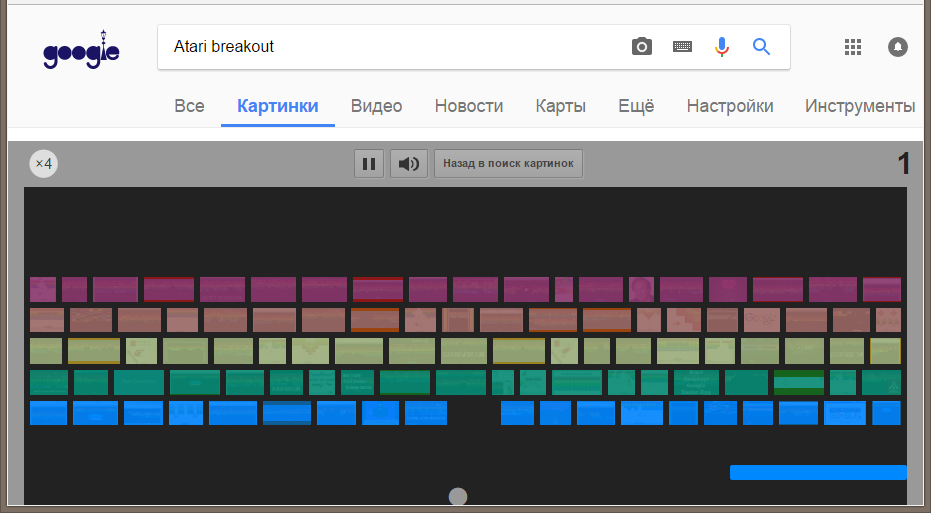Click the ×4 lives indicator
931x513 pixels.
pyautogui.click(x=43, y=163)
